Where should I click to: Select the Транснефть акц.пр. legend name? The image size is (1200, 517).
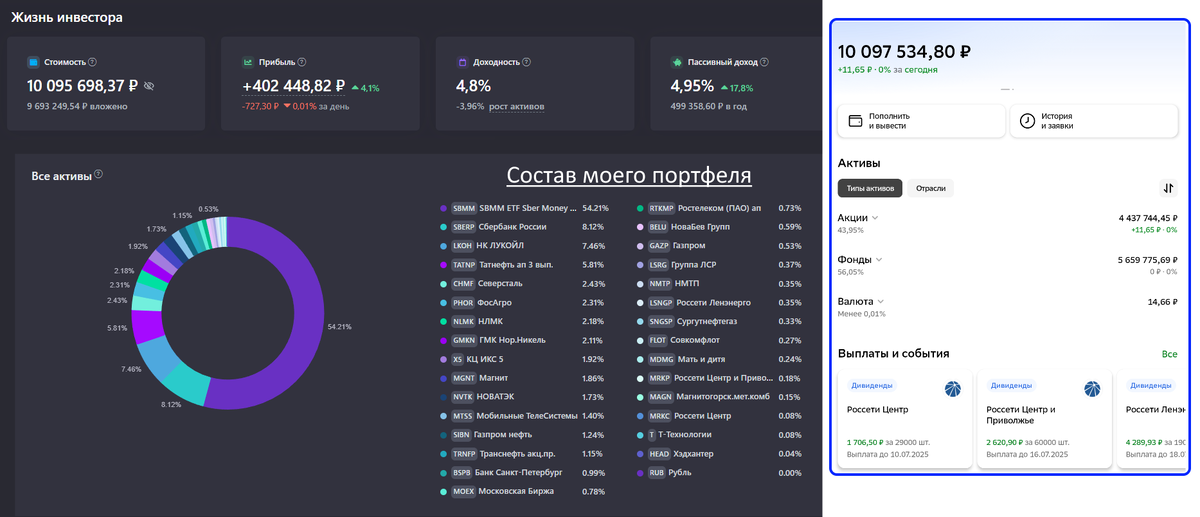click(x=520, y=454)
